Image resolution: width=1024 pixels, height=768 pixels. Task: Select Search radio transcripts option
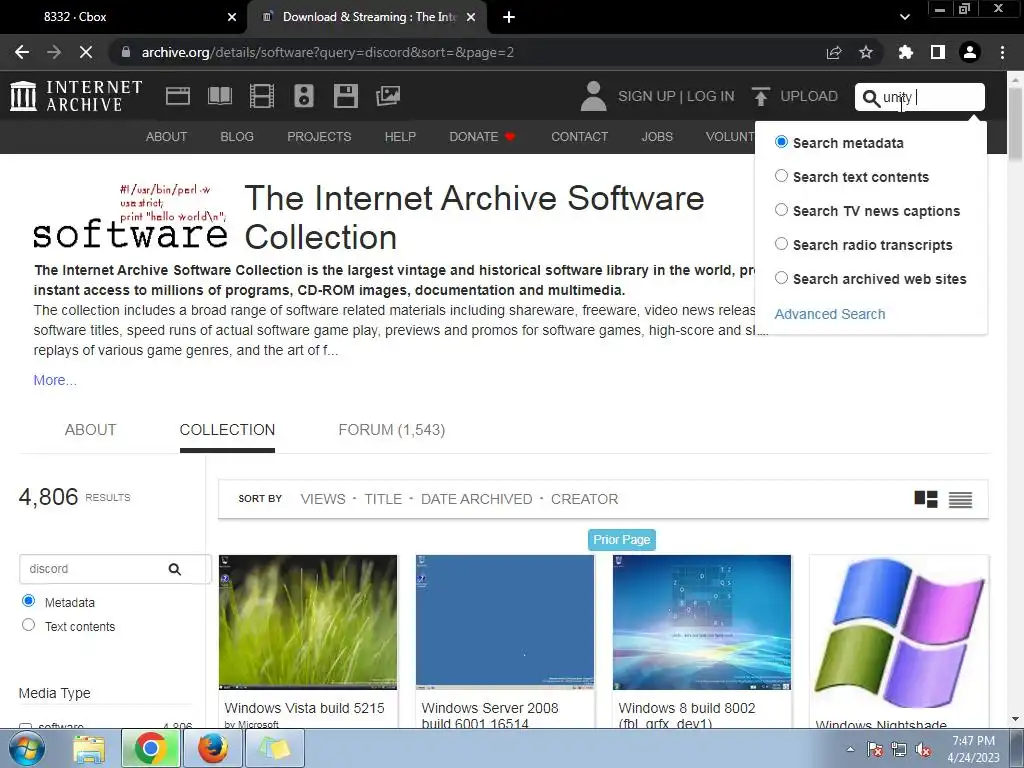781,244
